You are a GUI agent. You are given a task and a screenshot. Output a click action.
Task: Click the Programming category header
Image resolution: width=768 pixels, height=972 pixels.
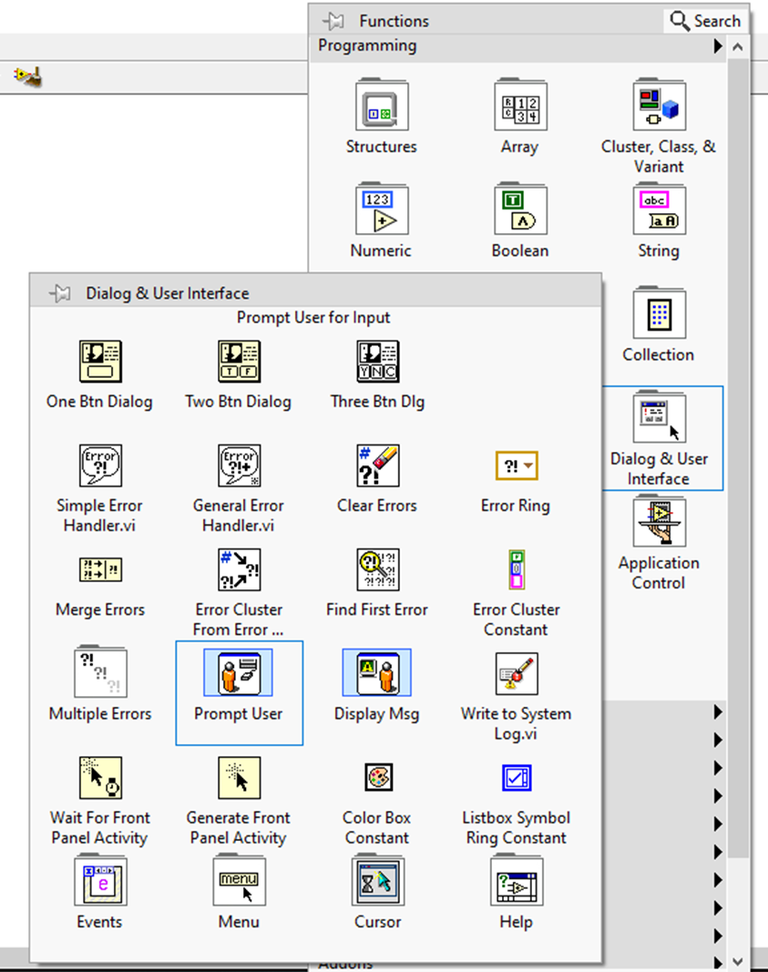click(518, 46)
